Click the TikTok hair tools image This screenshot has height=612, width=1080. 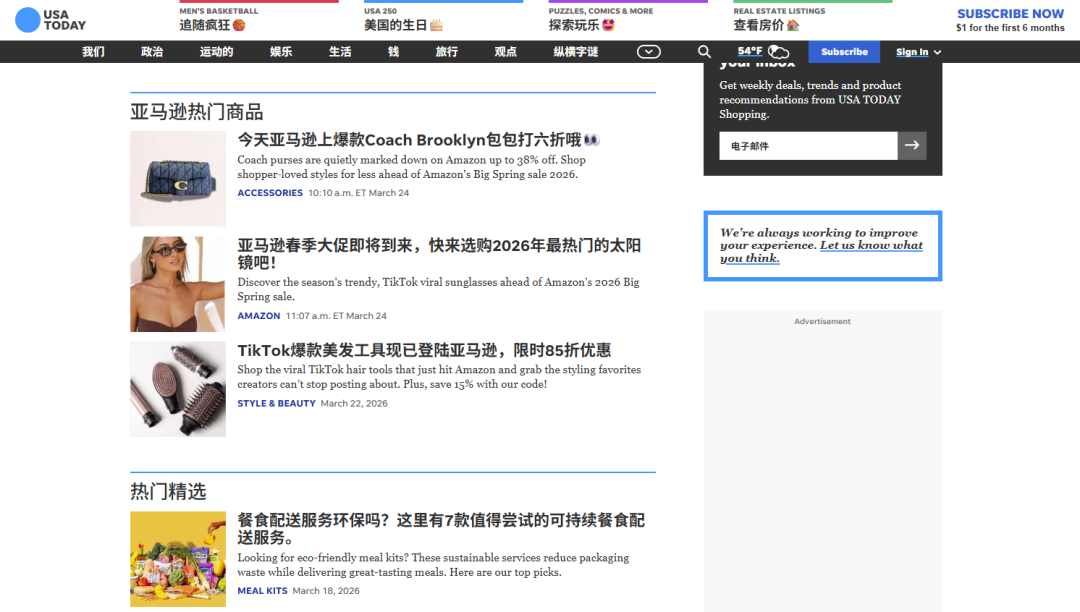click(178, 389)
